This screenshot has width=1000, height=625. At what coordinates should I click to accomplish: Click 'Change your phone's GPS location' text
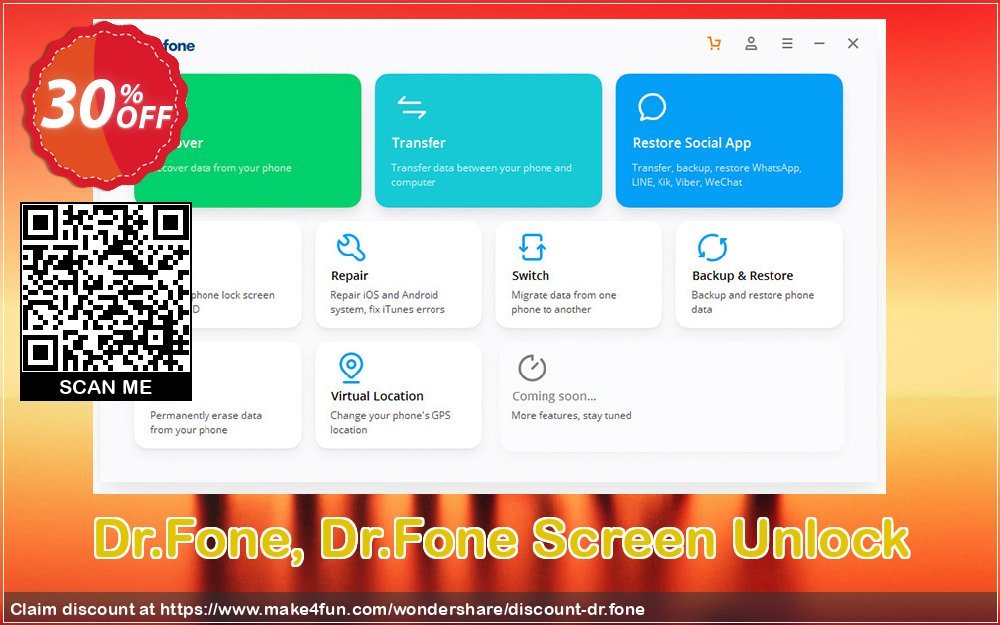390,423
